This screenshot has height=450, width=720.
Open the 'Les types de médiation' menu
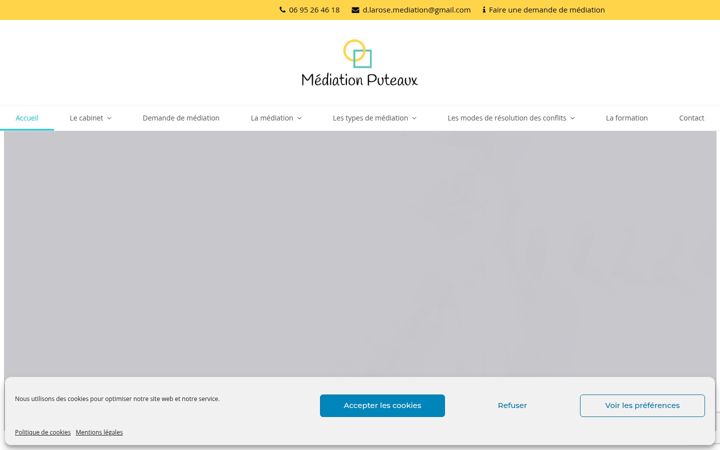point(370,118)
